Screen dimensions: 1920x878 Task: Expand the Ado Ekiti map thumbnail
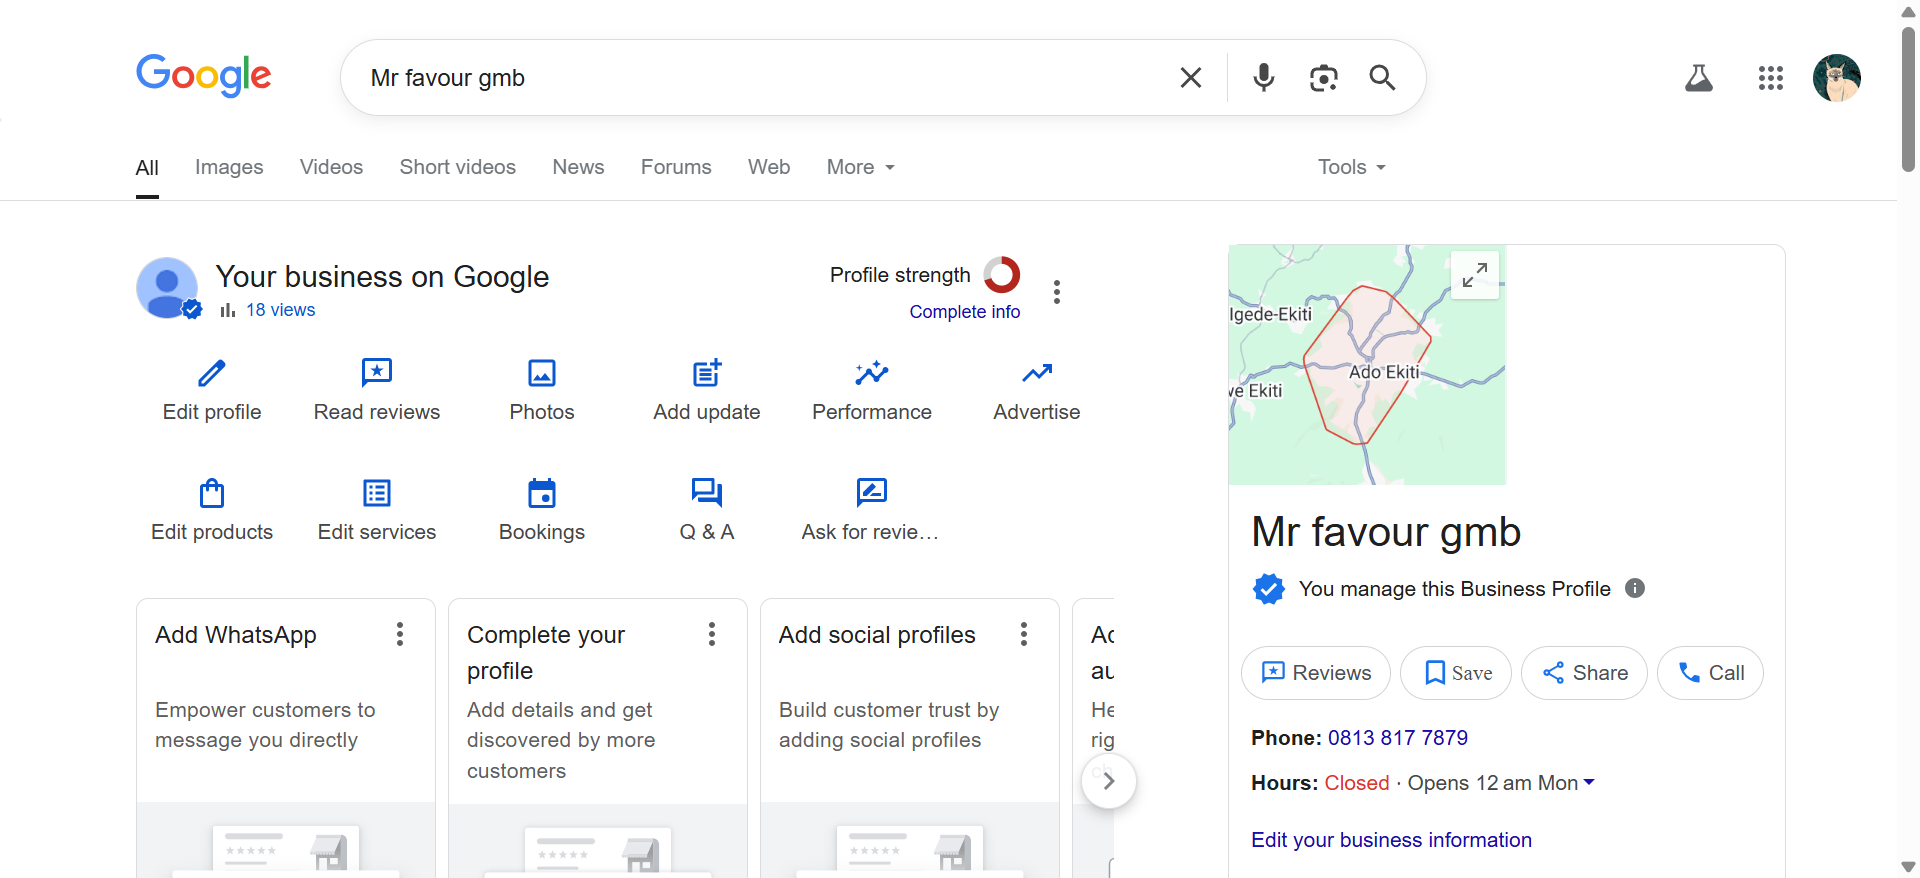(x=1474, y=274)
